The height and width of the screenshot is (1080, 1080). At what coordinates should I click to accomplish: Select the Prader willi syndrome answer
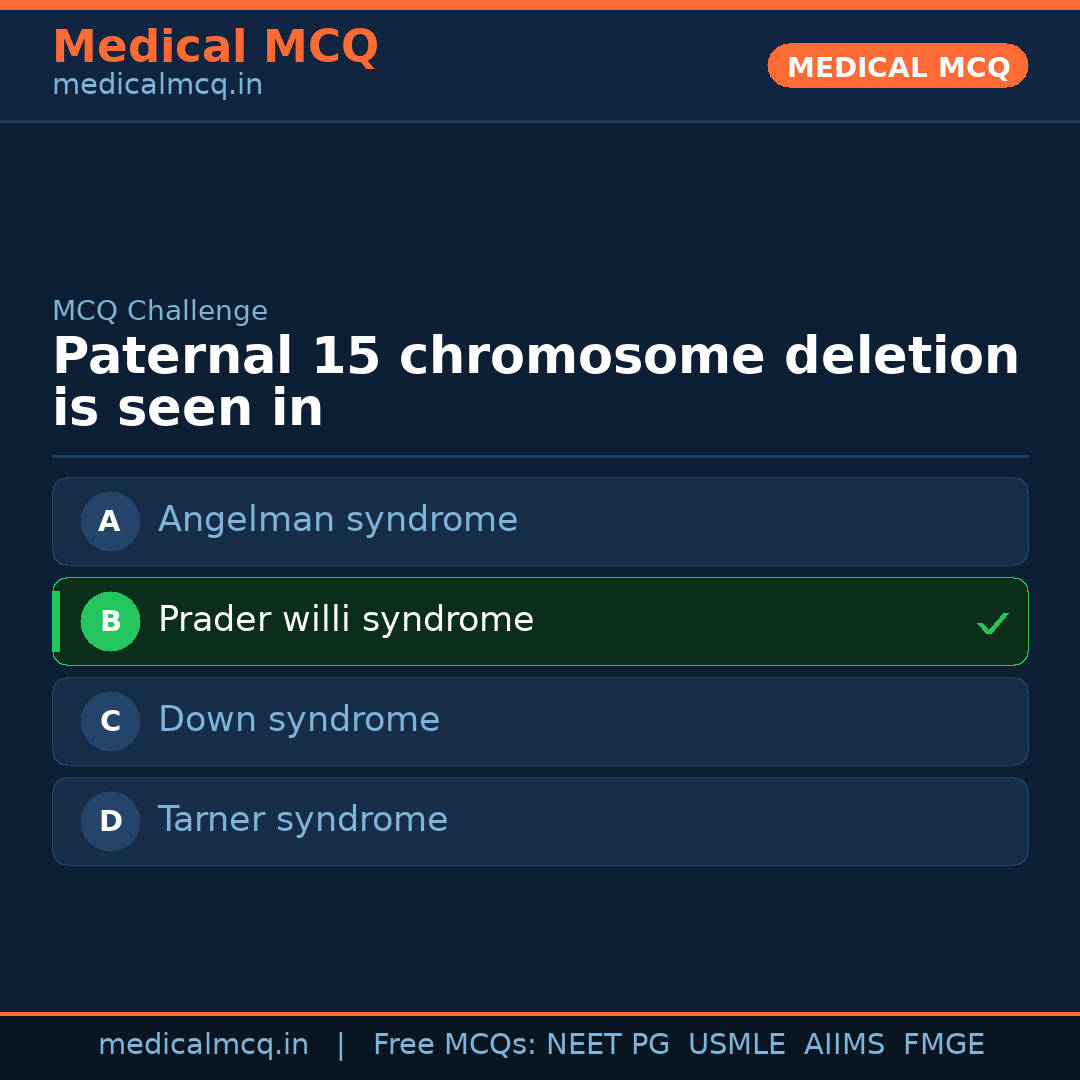pos(346,621)
